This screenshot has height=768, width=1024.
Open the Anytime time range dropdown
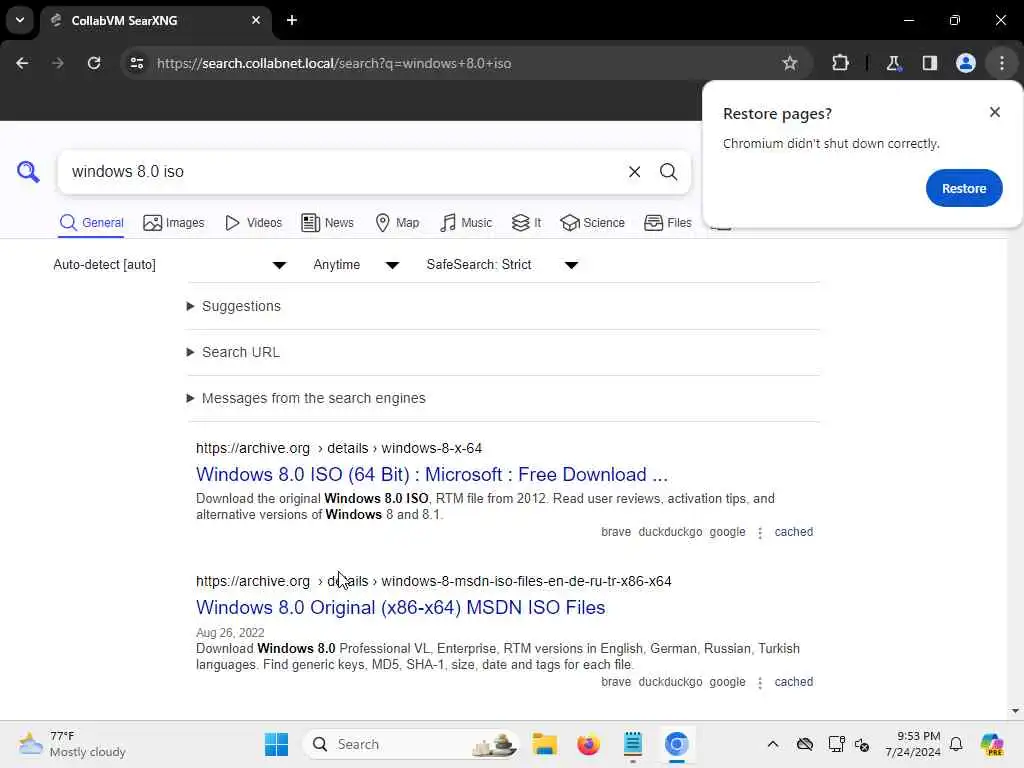point(356,264)
